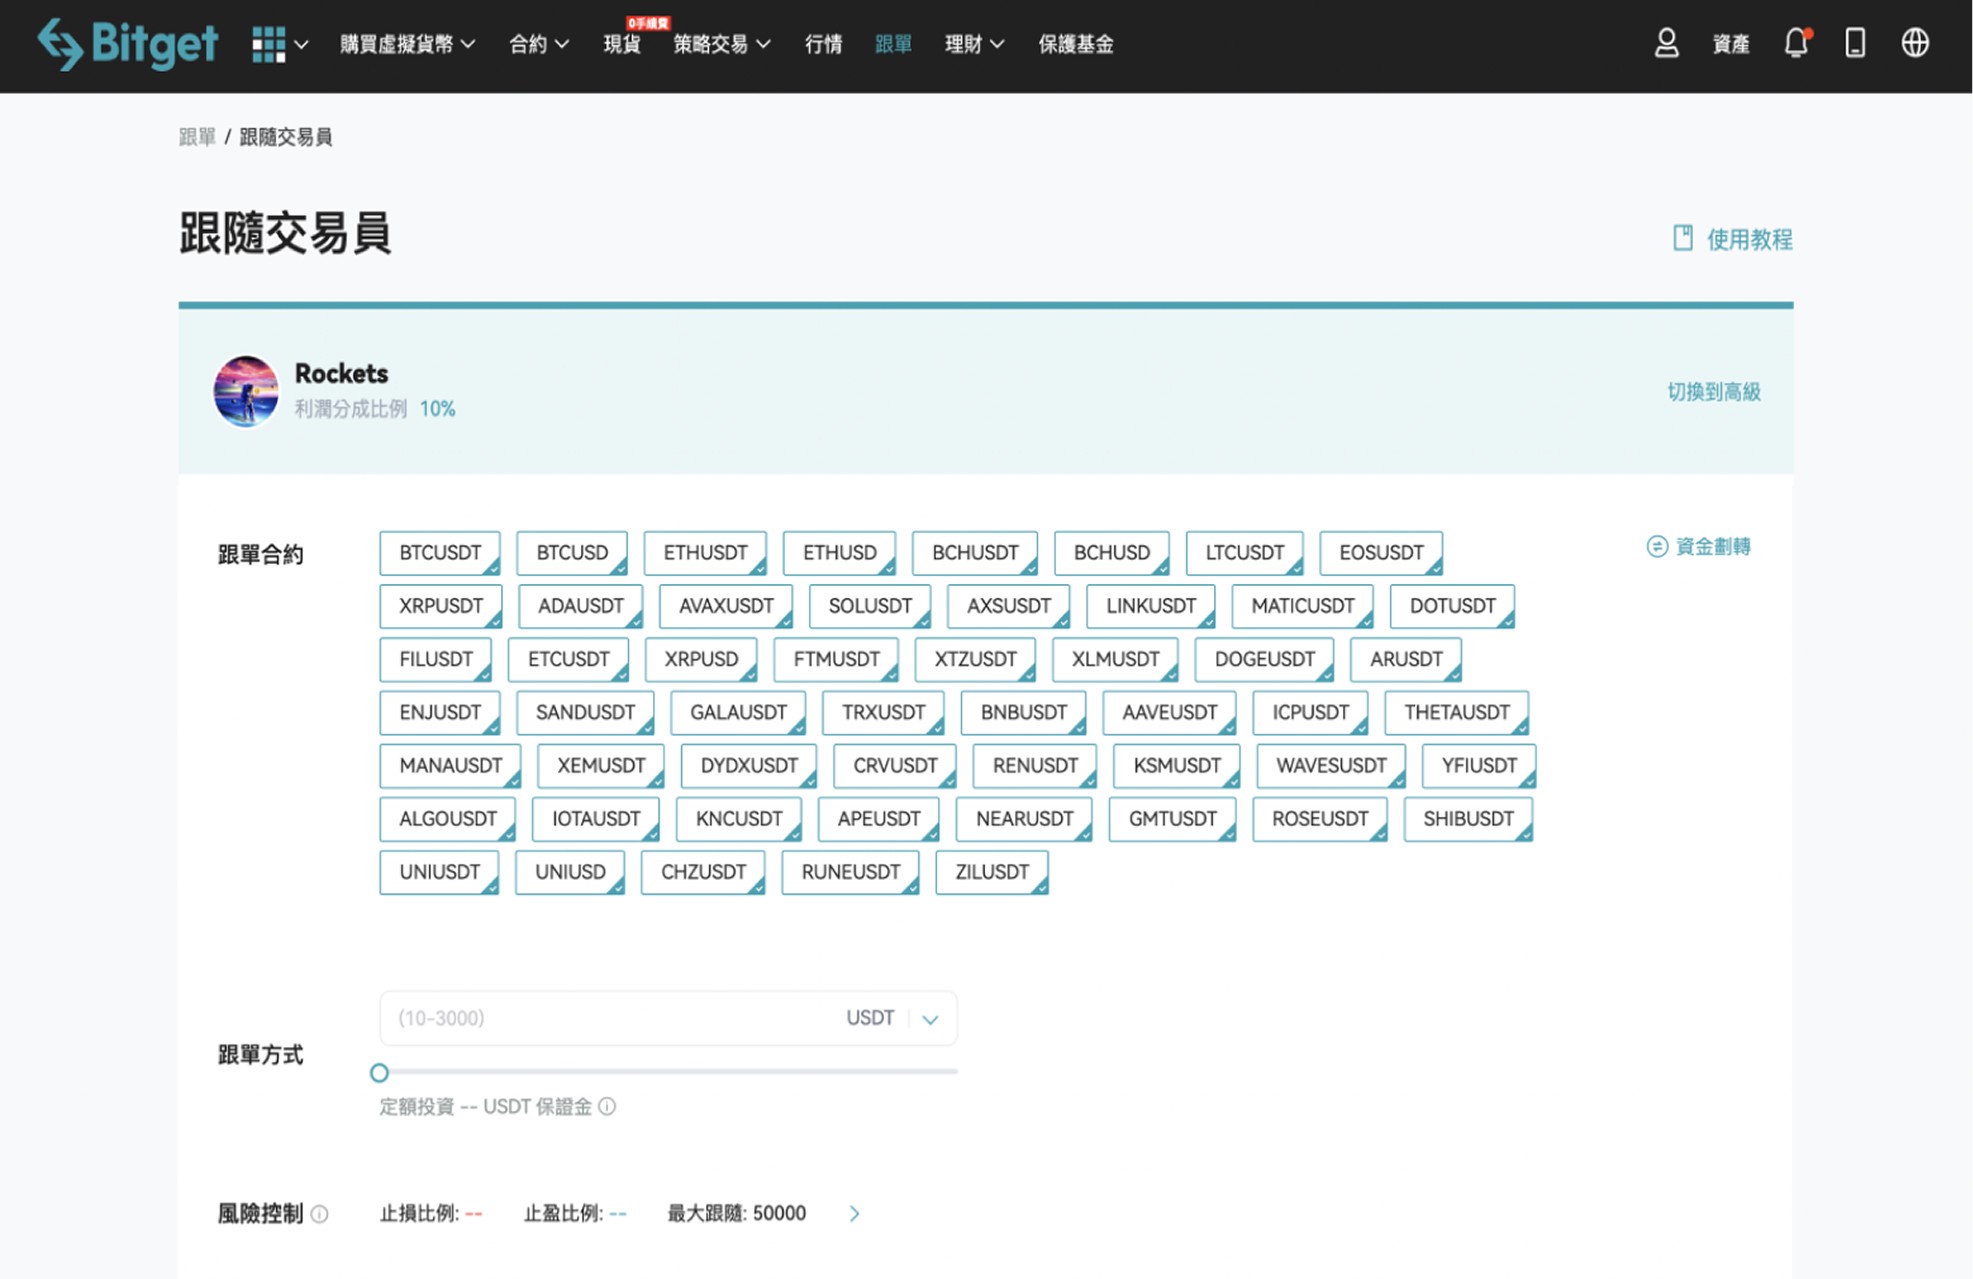Toggle the SOLUSDT contract tag
The height and width of the screenshot is (1279, 1973).
870,606
